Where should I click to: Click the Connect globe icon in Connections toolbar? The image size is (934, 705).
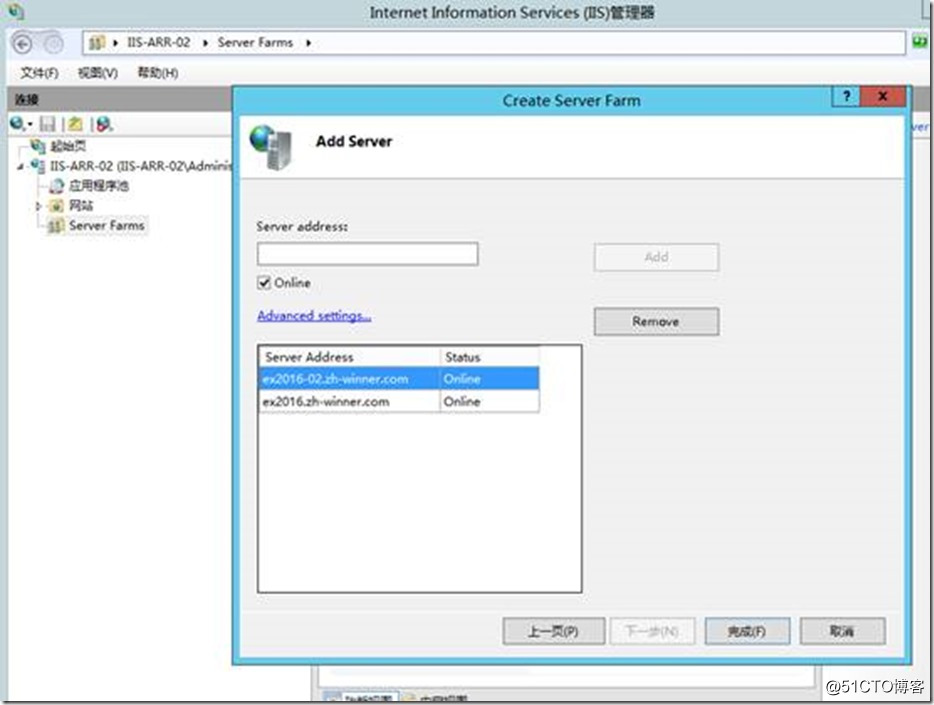coord(17,124)
